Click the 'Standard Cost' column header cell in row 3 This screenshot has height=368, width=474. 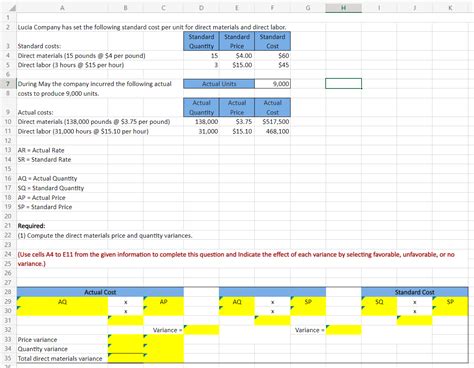coord(272,41)
